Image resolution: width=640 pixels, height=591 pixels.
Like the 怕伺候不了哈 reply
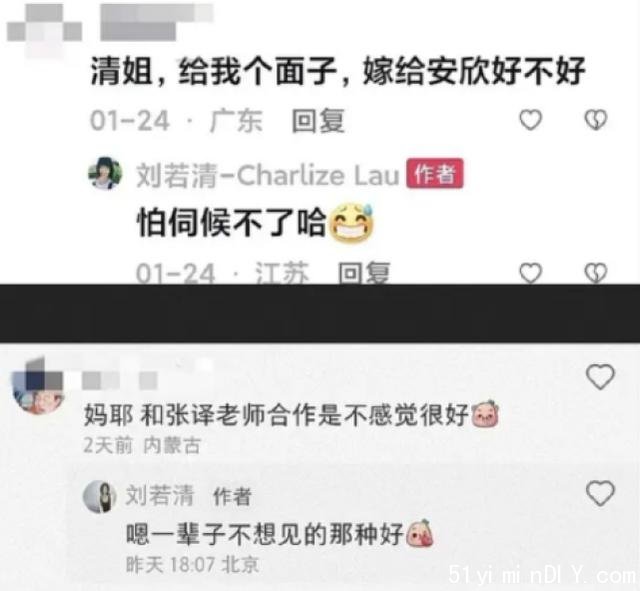point(530,273)
